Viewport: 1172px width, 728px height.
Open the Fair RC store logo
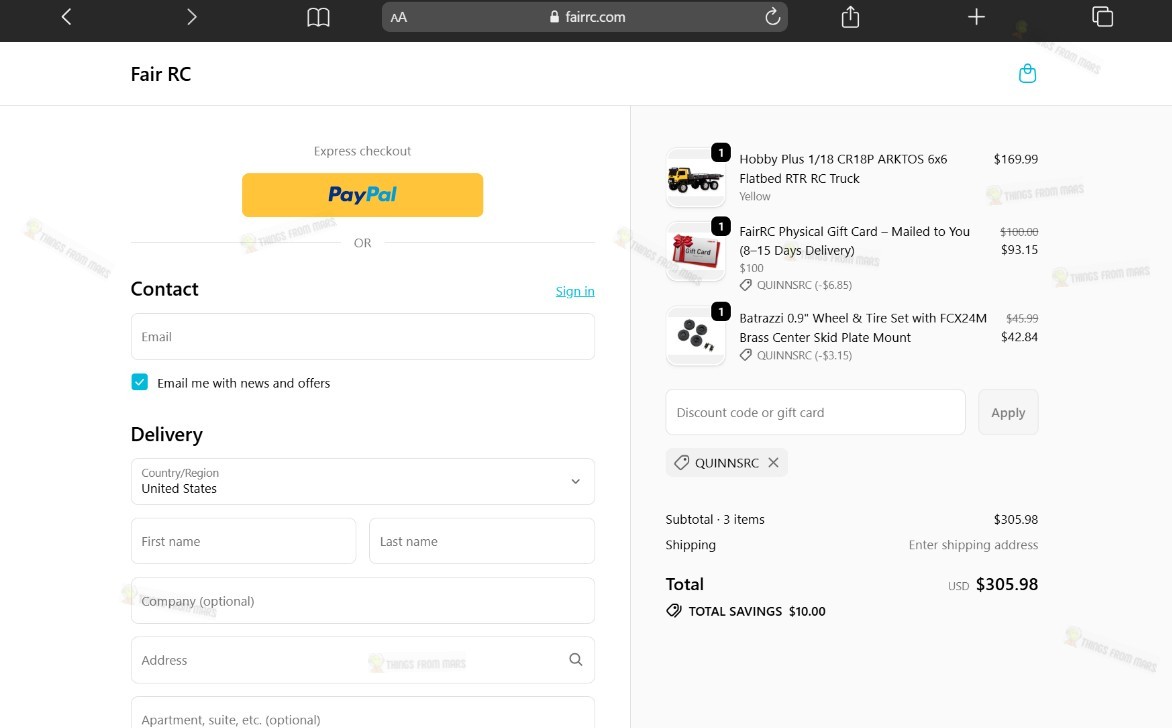click(x=161, y=74)
